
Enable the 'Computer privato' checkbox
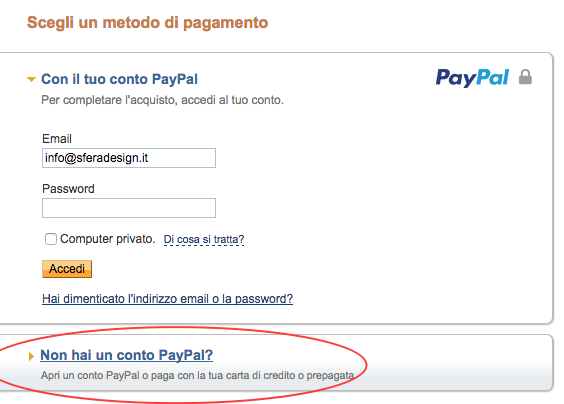click(x=51, y=239)
